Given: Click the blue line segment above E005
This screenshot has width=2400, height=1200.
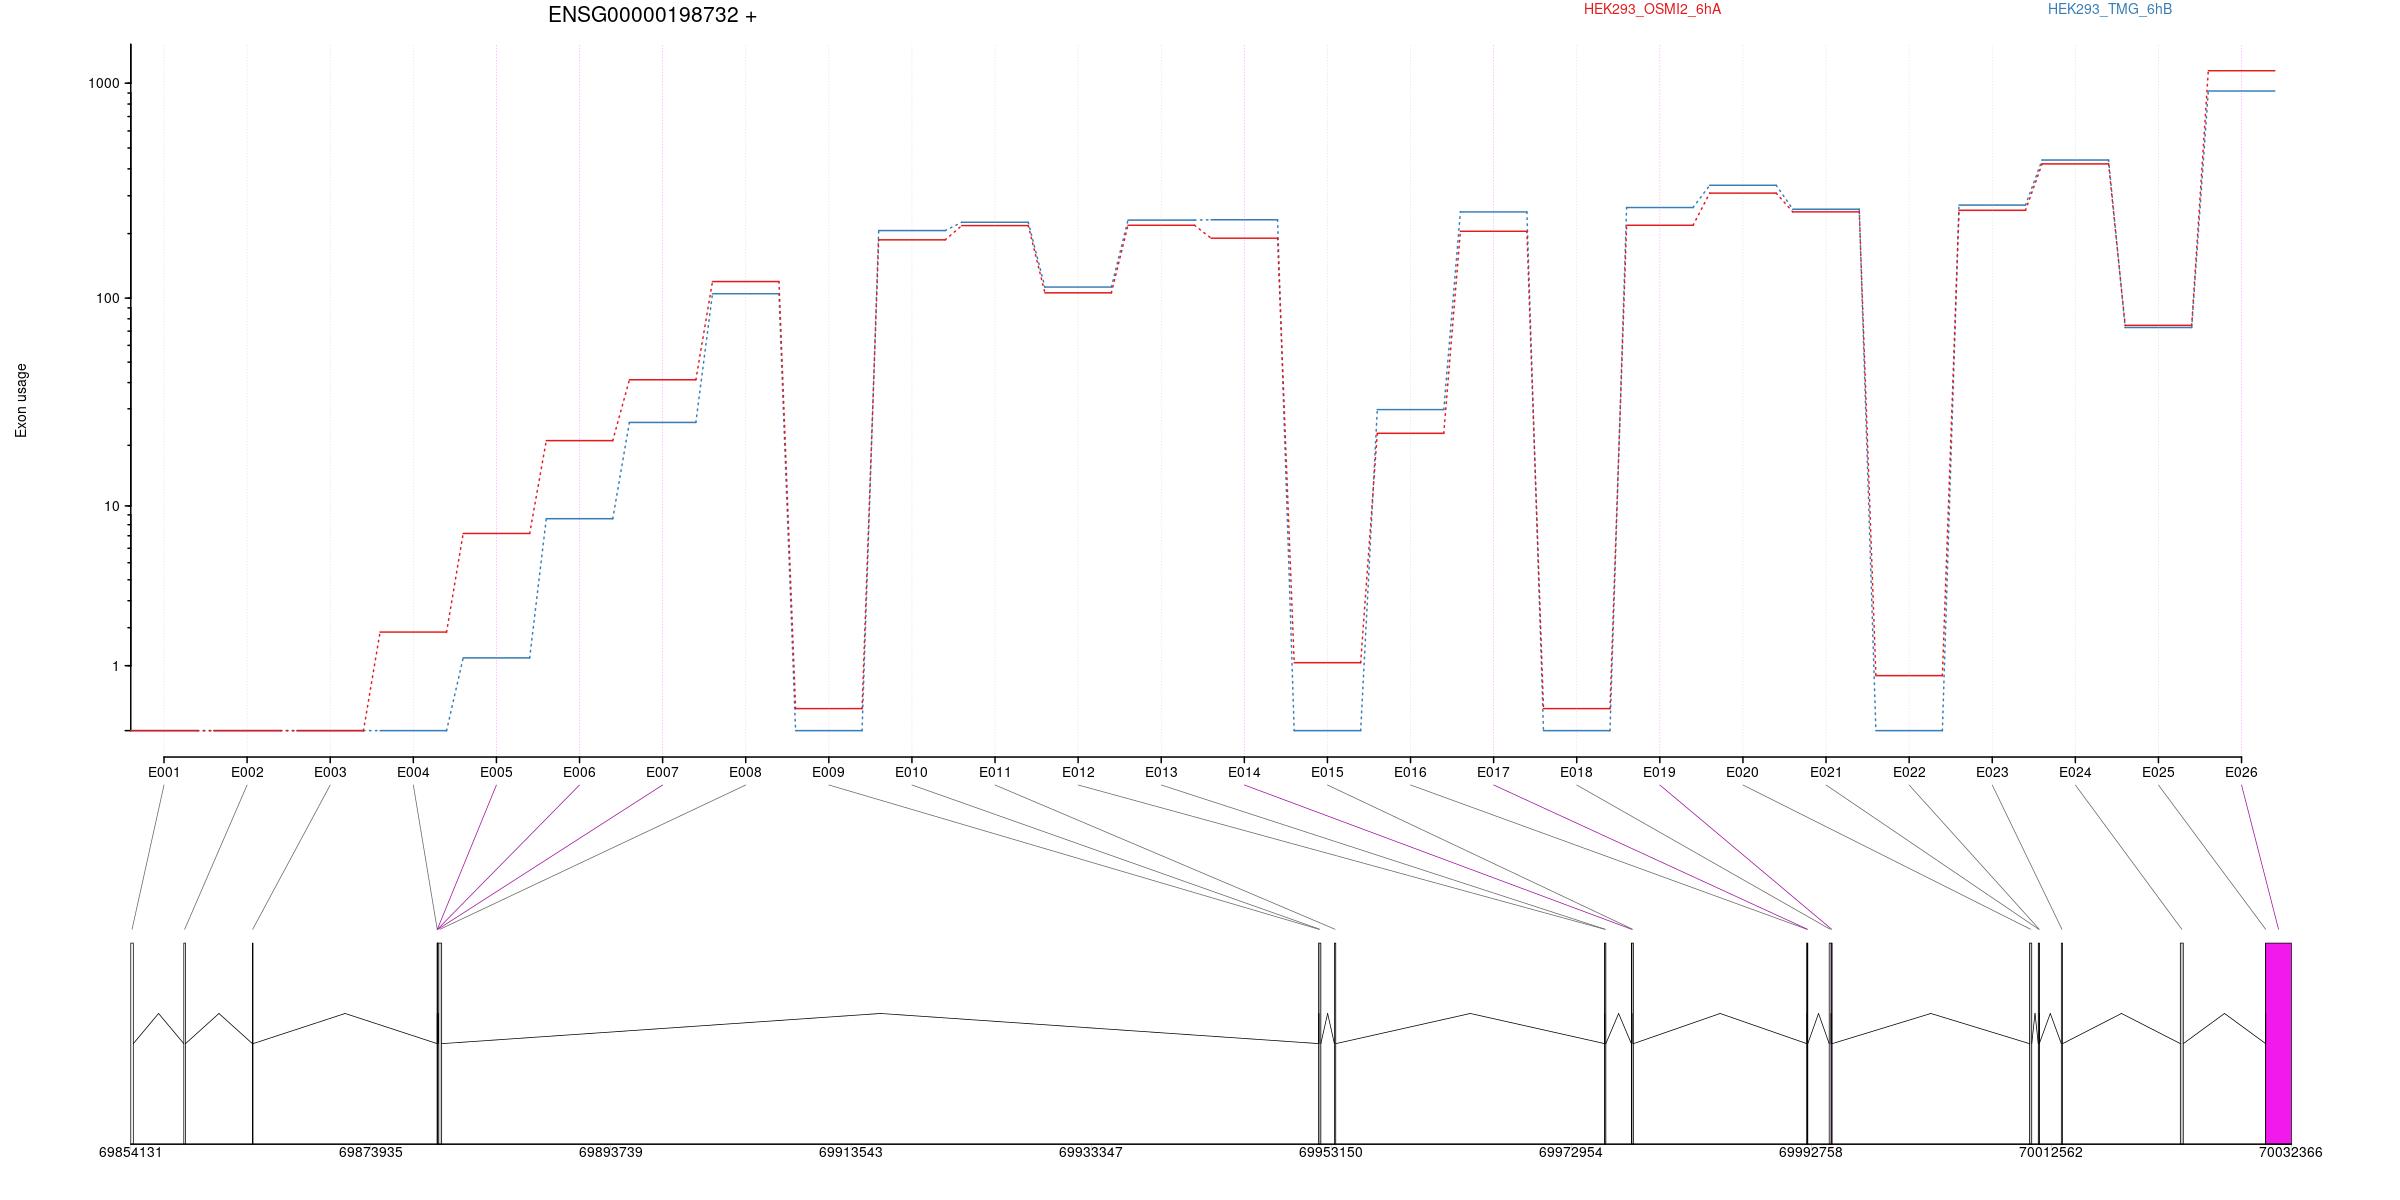Looking at the screenshot, I should (496, 658).
